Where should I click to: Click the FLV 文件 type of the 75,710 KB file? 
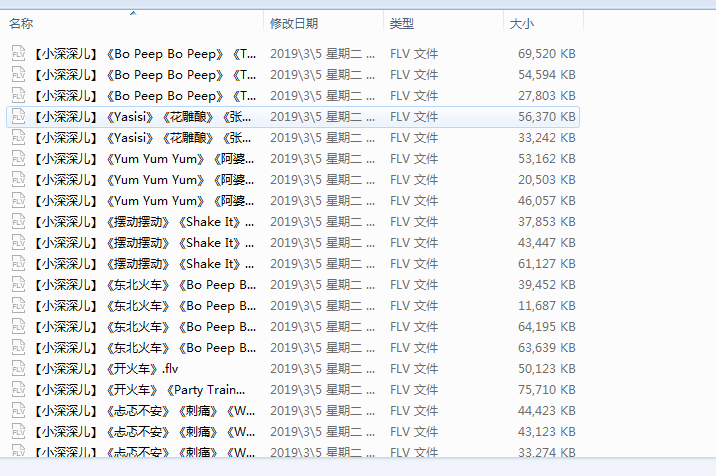414,390
